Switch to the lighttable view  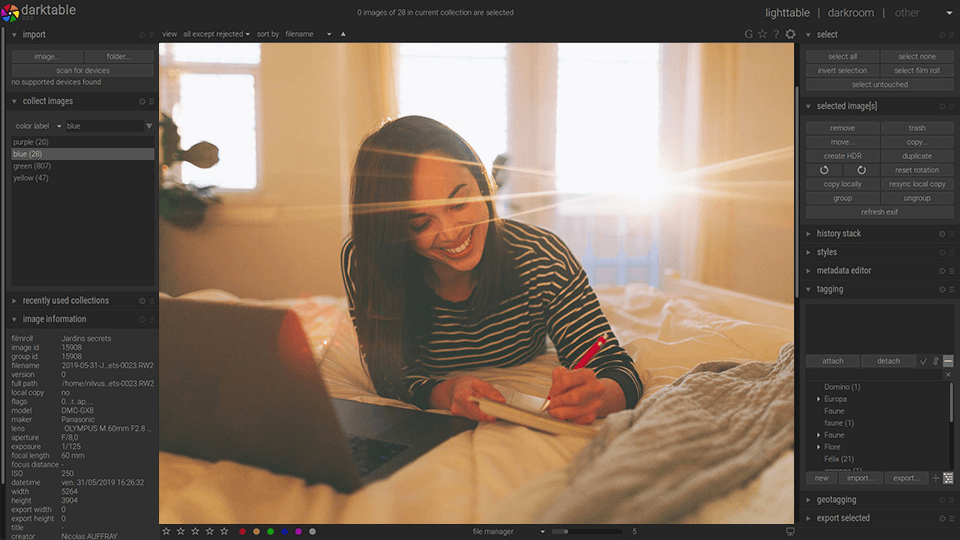[787, 13]
